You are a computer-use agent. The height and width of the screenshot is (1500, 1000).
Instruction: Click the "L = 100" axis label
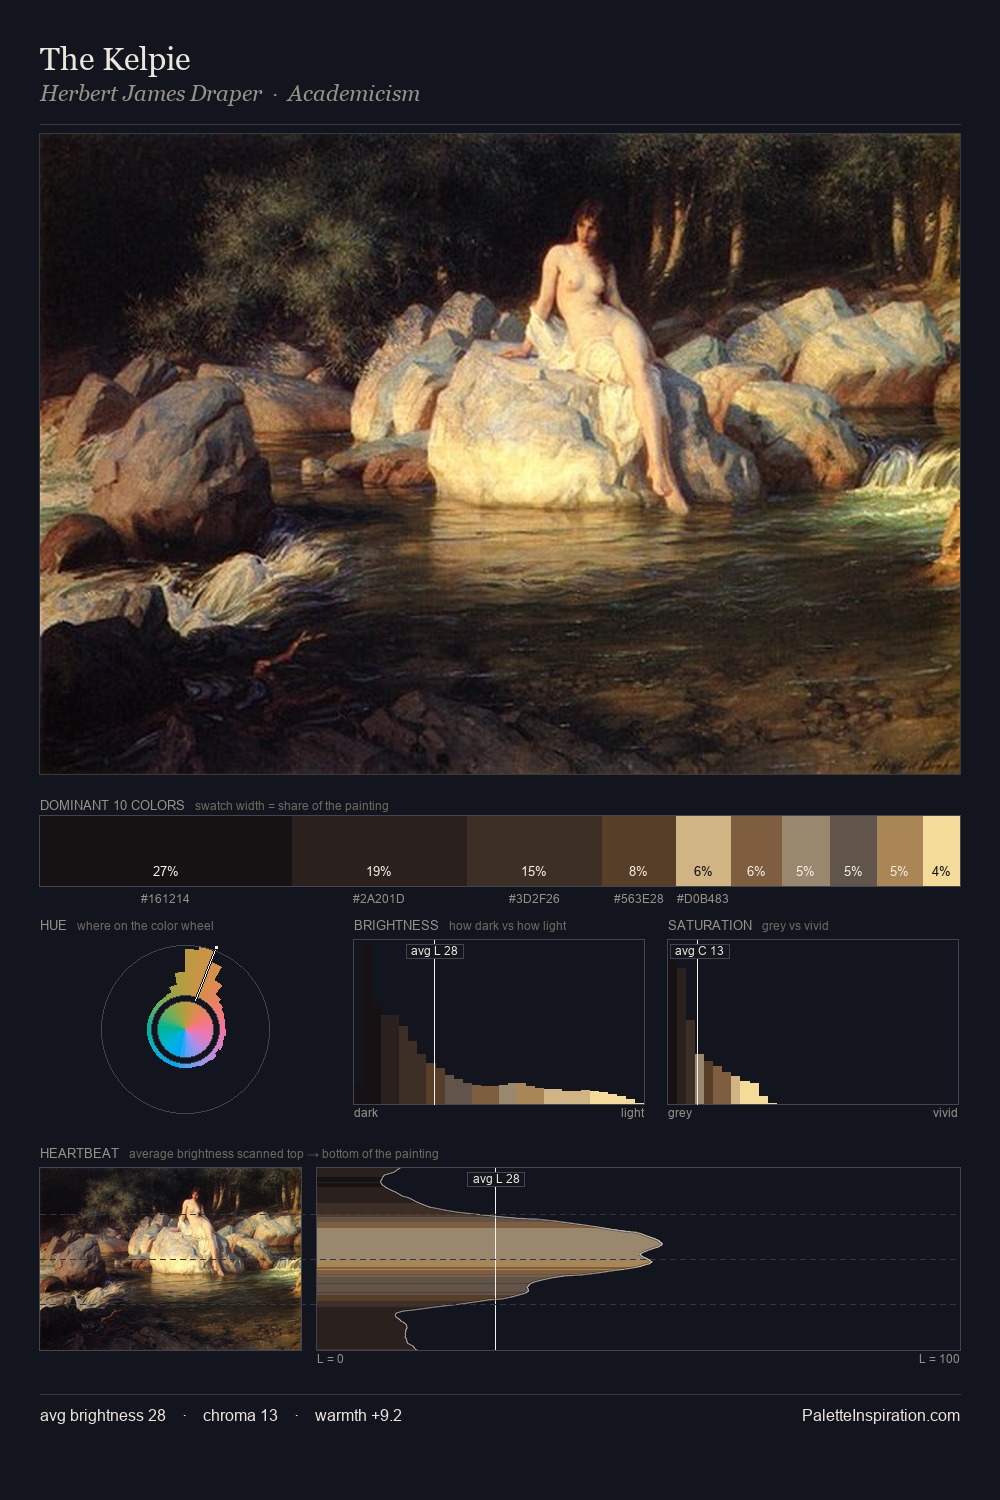(x=939, y=1359)
